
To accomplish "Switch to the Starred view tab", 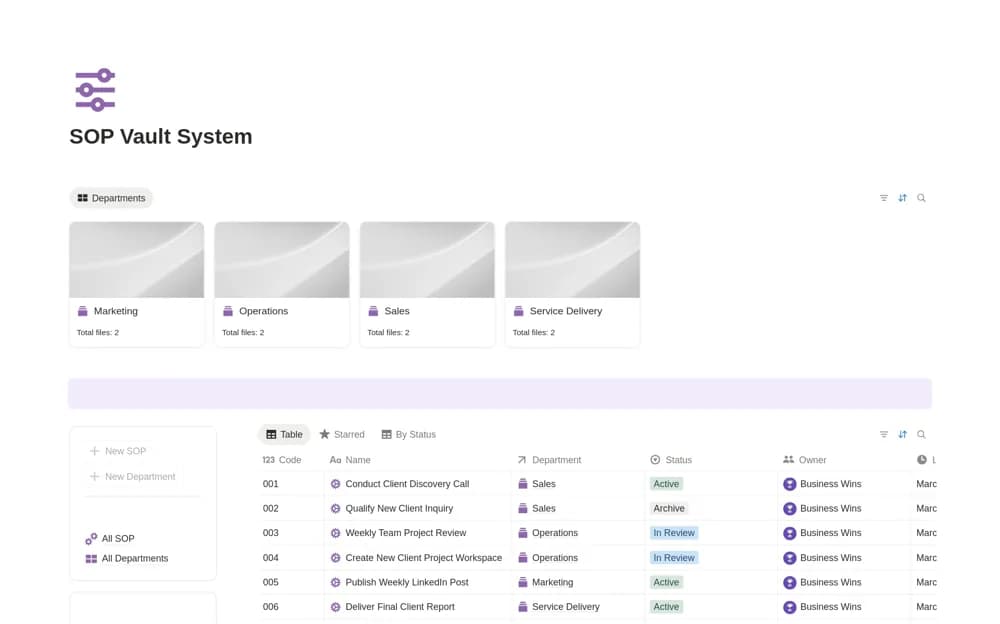I will (342, 435).
